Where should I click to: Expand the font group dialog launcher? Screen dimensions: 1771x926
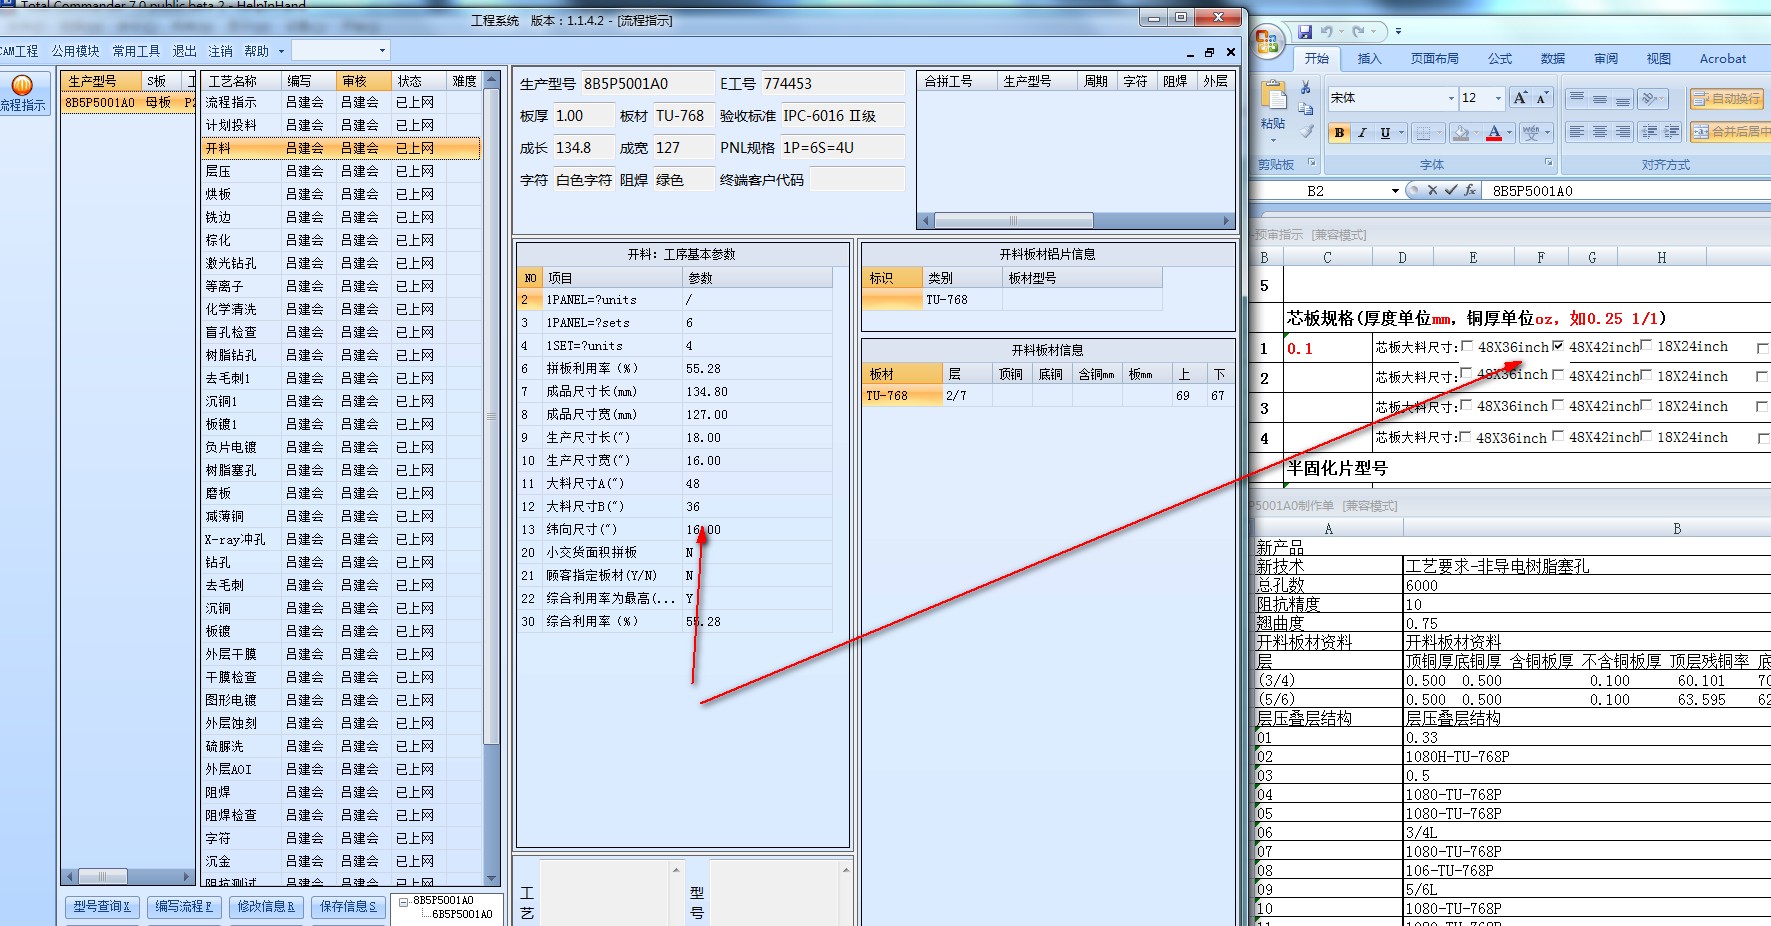[1548, 163]
